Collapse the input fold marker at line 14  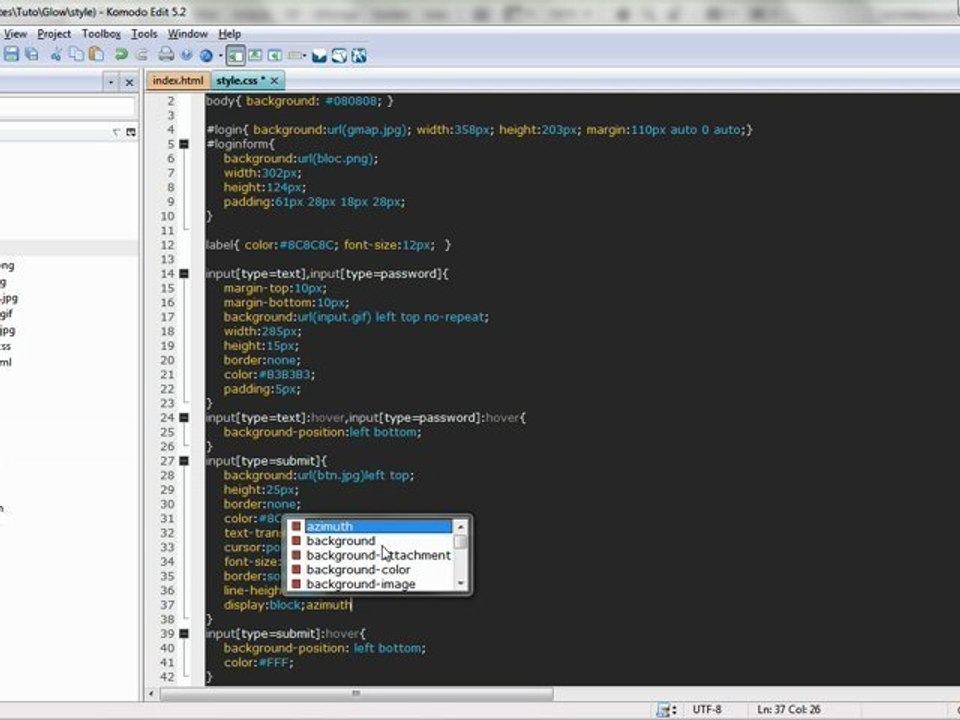[x=184, y=274]
